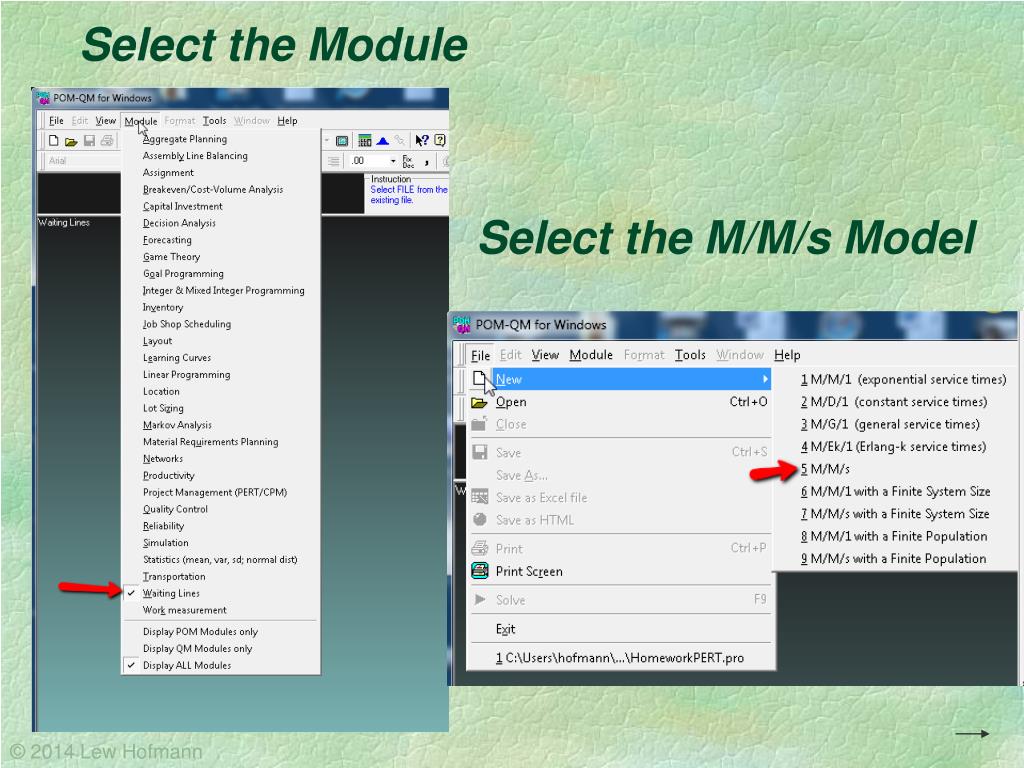The width and height of the screenshot is (1024, 768).
Task: Open Help menu in the left window
Action: pos(287,121)
